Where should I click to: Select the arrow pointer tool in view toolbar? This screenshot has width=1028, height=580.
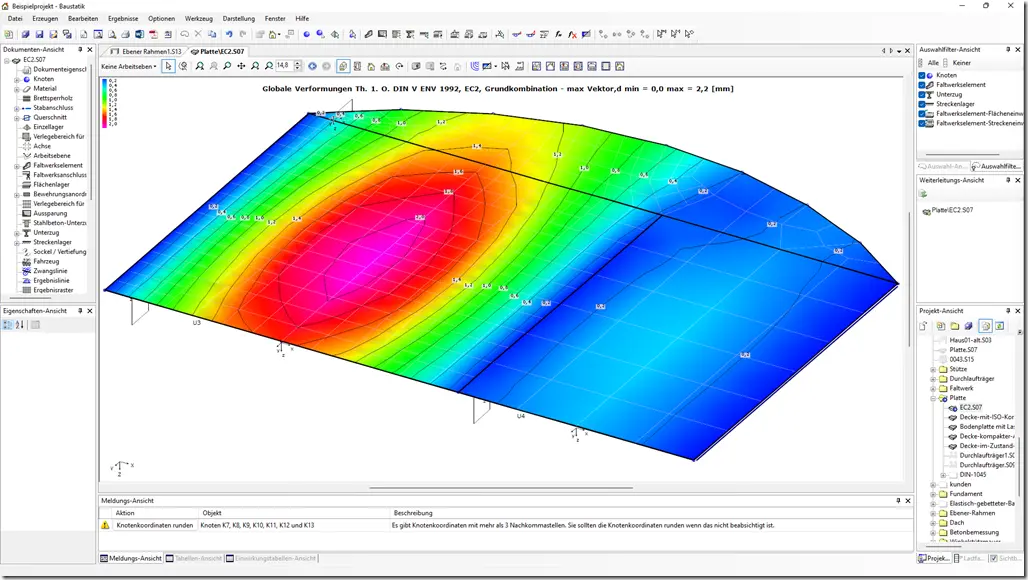pyautogui.click(x=168, y=66)
